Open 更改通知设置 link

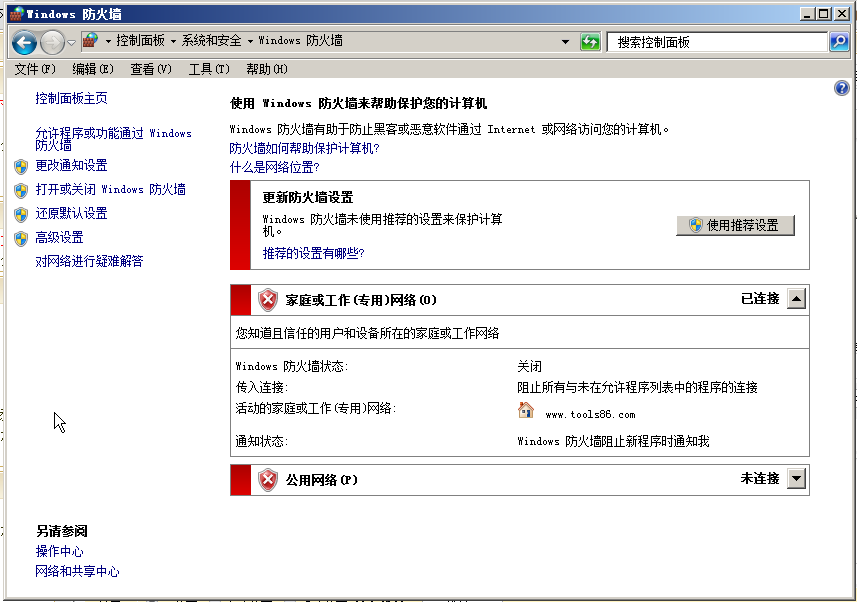71,166
